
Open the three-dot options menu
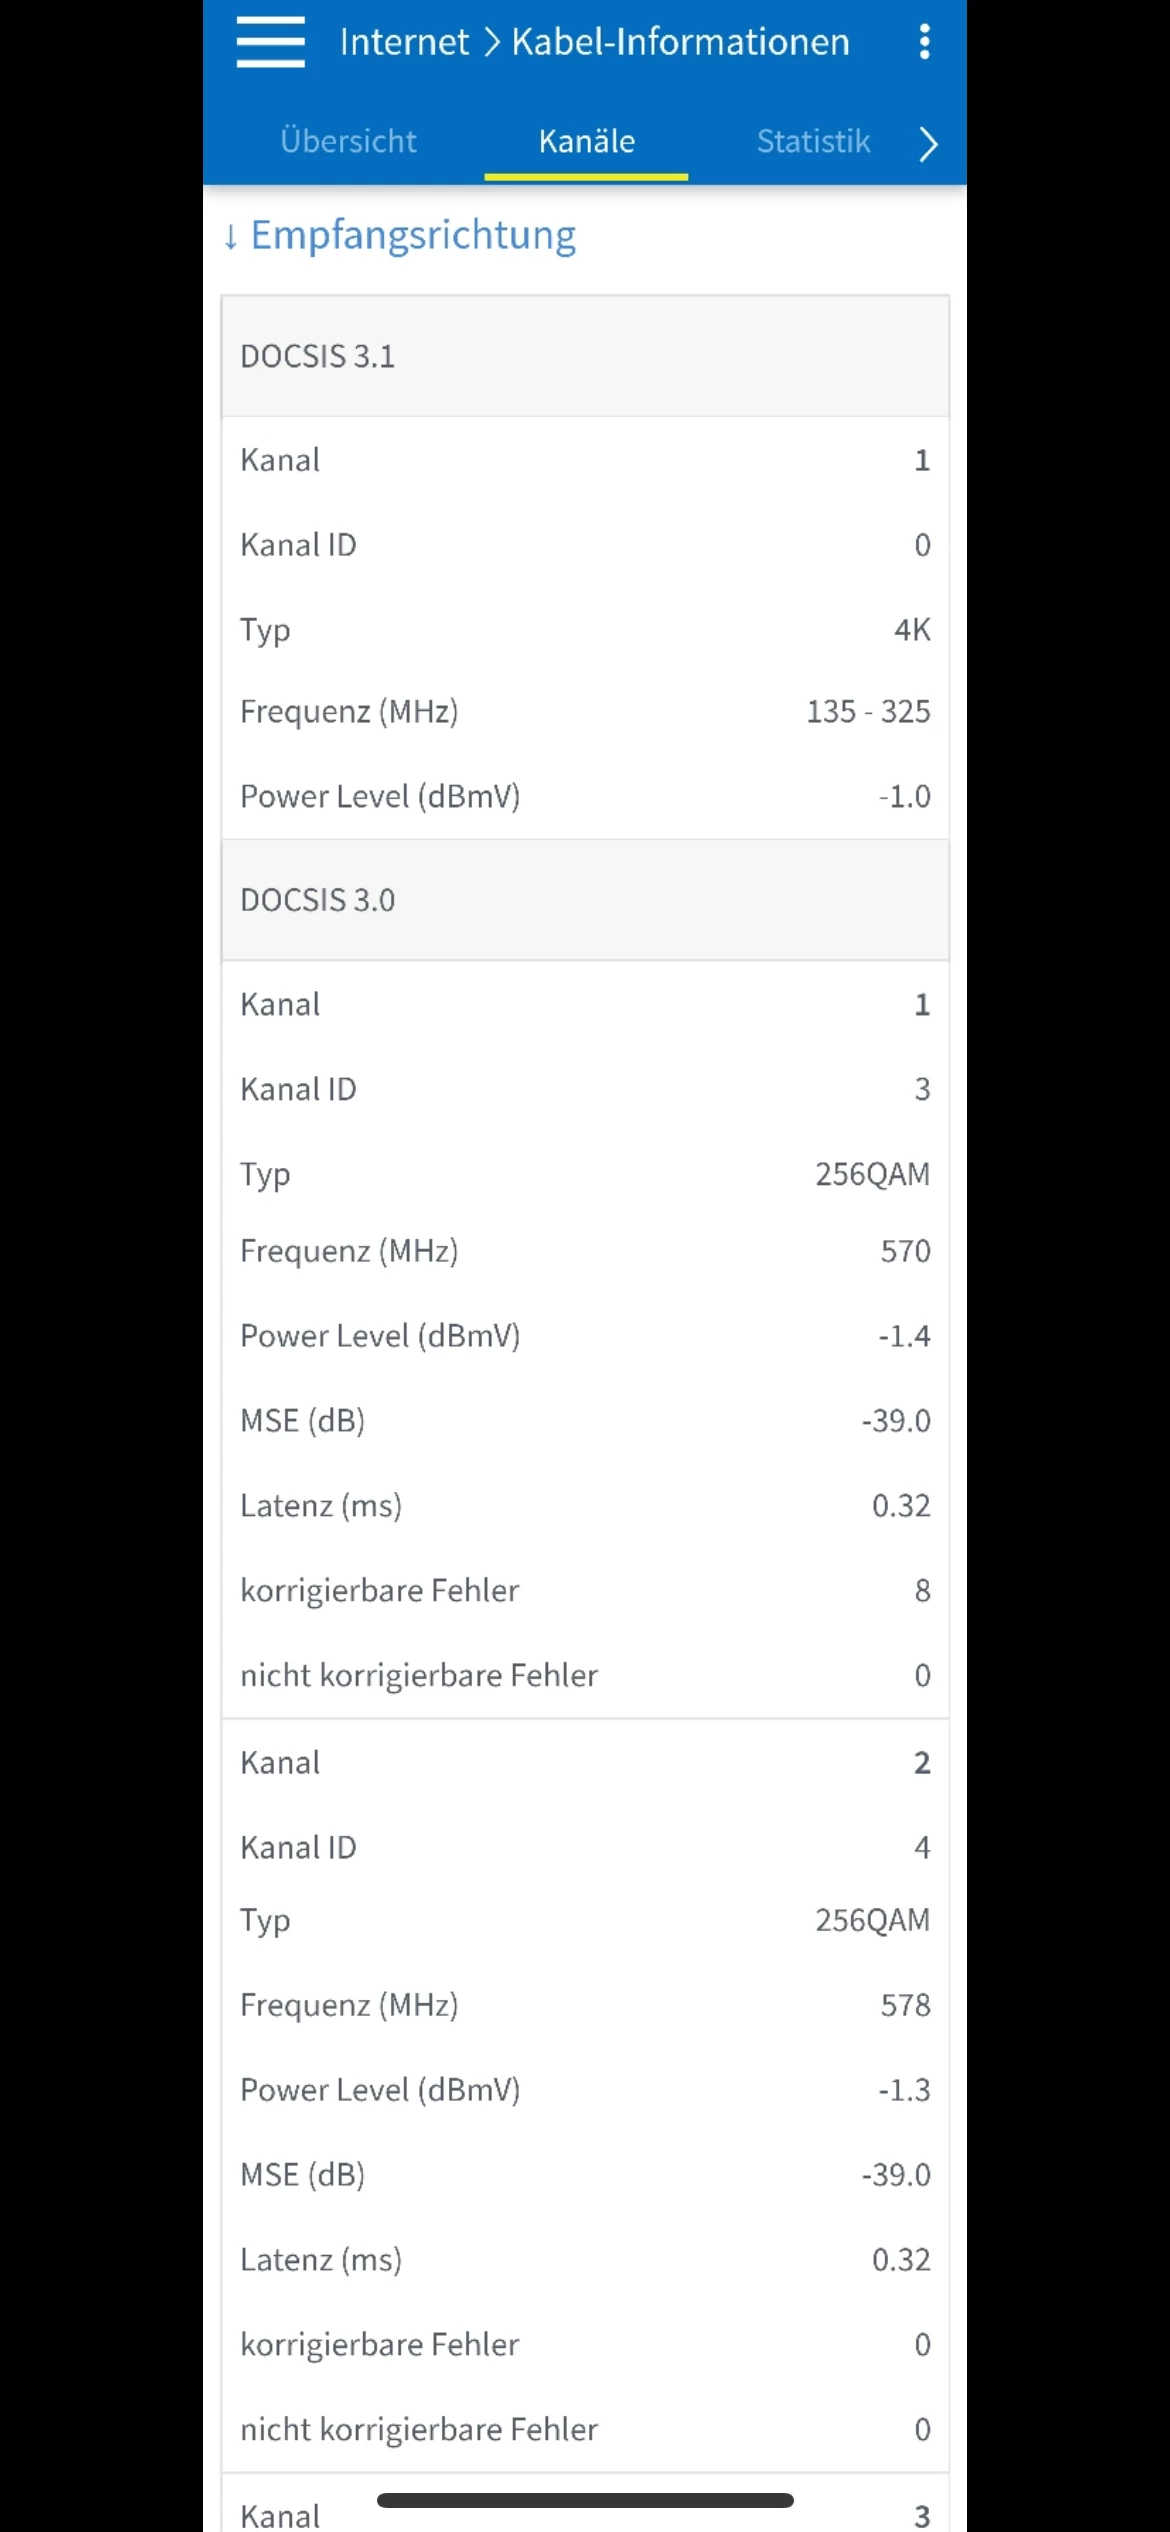[924, 42]
